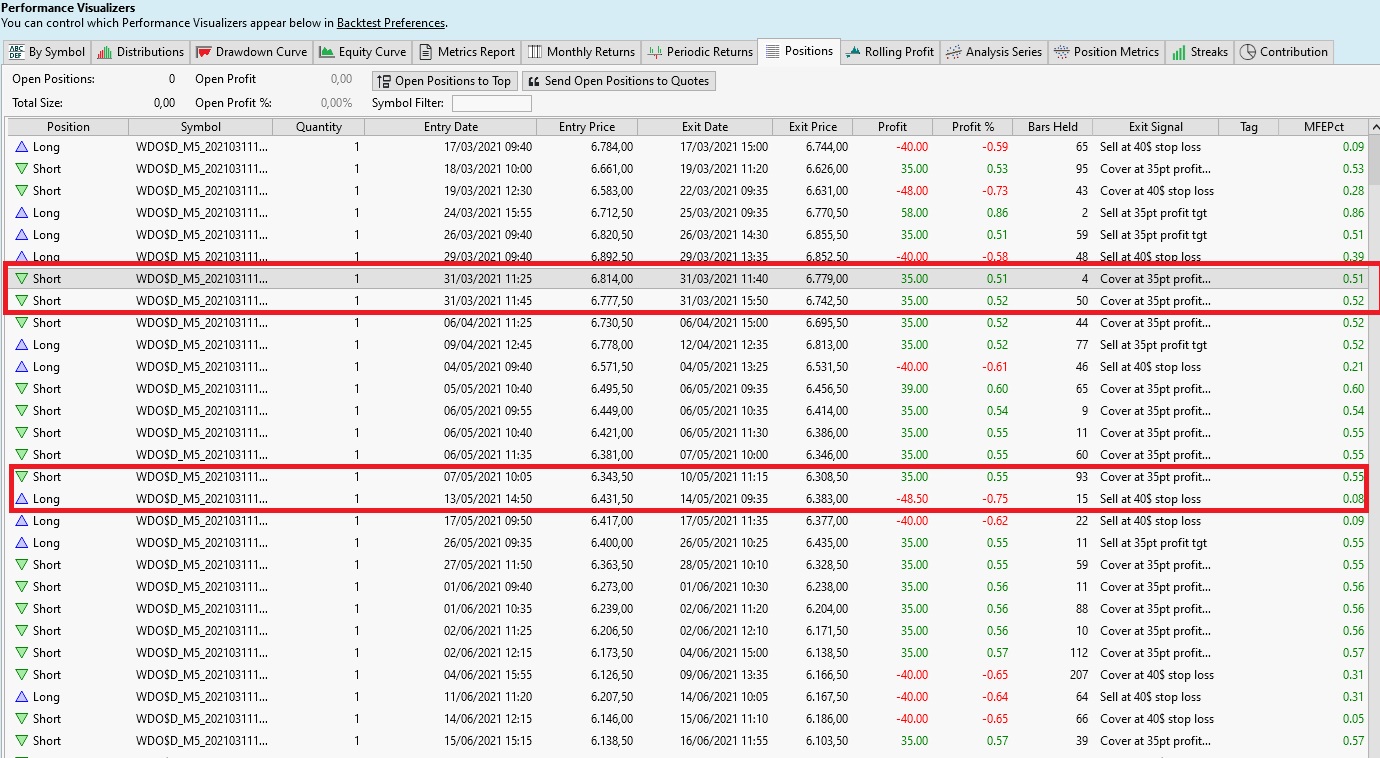This screenshot has height=758, width=1380.
Task: Switch to Position Metrics tab
Action: tap(1106, 52)
